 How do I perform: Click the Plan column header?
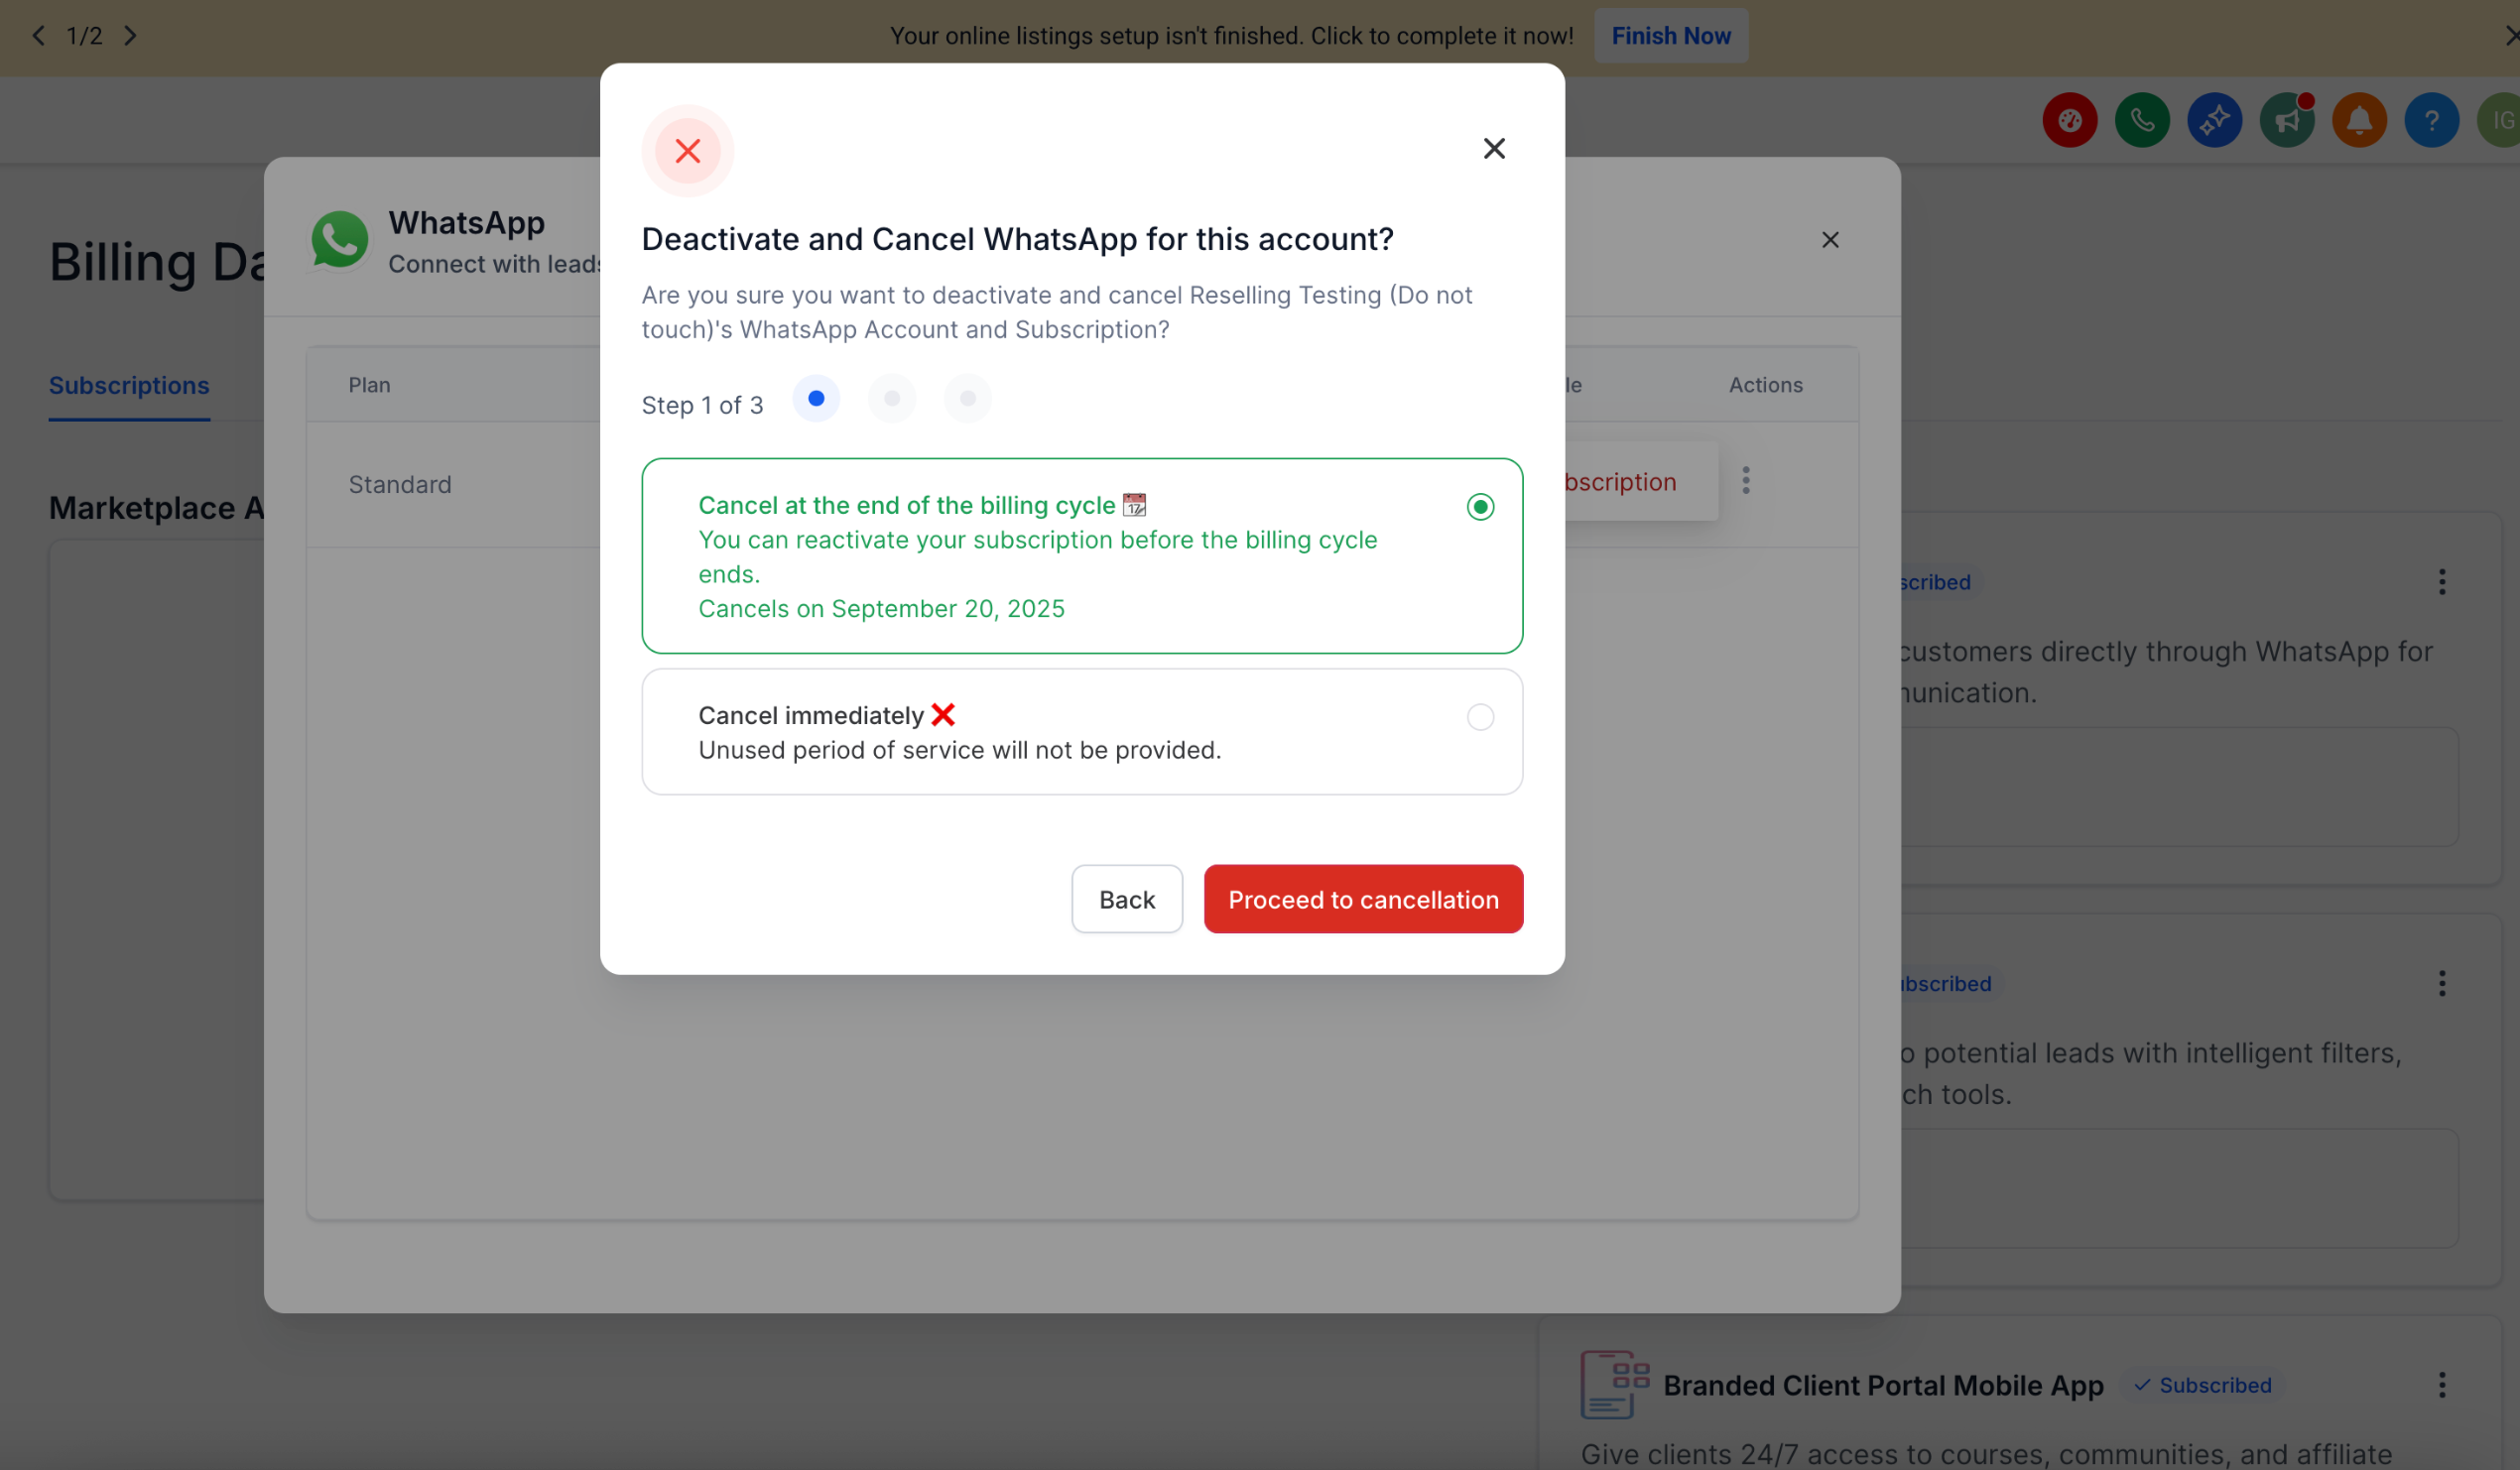(370, 385)
